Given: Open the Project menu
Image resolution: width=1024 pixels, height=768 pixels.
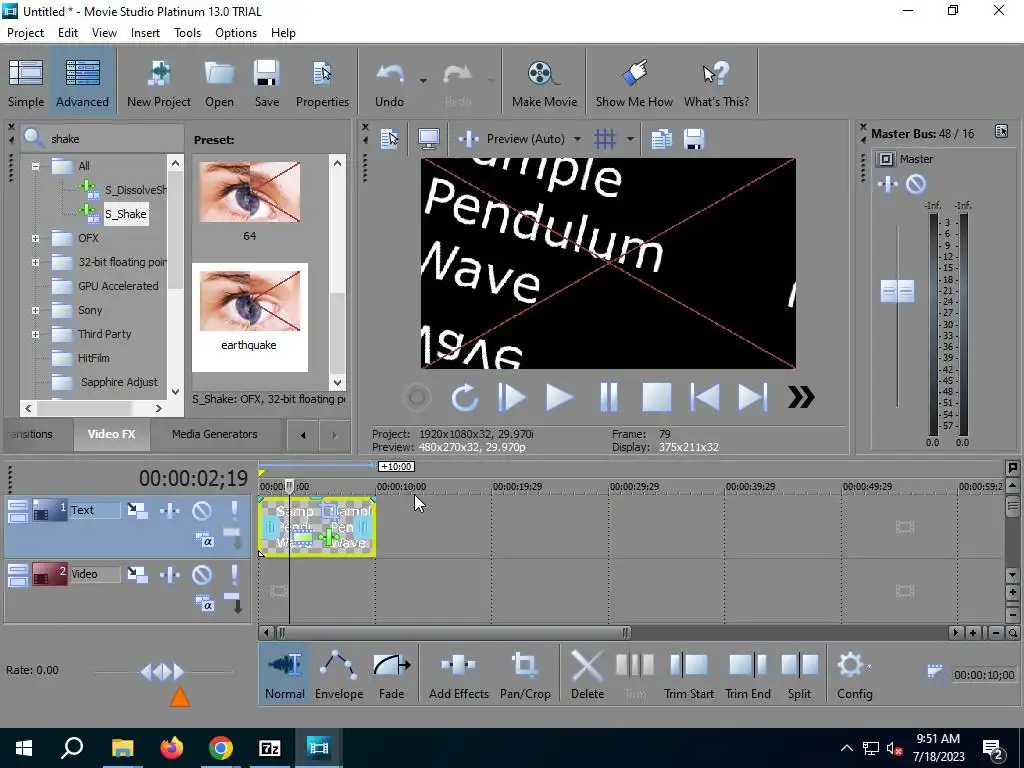Looking at the screenshot, I should point(25,33).
